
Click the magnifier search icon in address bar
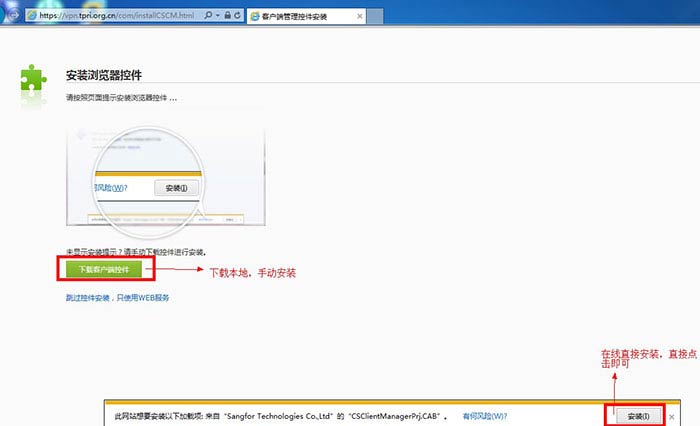(206, 17)
